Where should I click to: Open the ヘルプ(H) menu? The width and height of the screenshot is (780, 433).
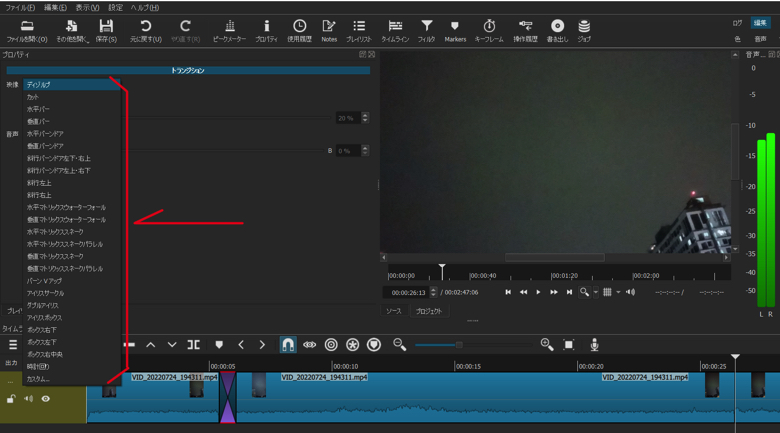click(145, 7)
